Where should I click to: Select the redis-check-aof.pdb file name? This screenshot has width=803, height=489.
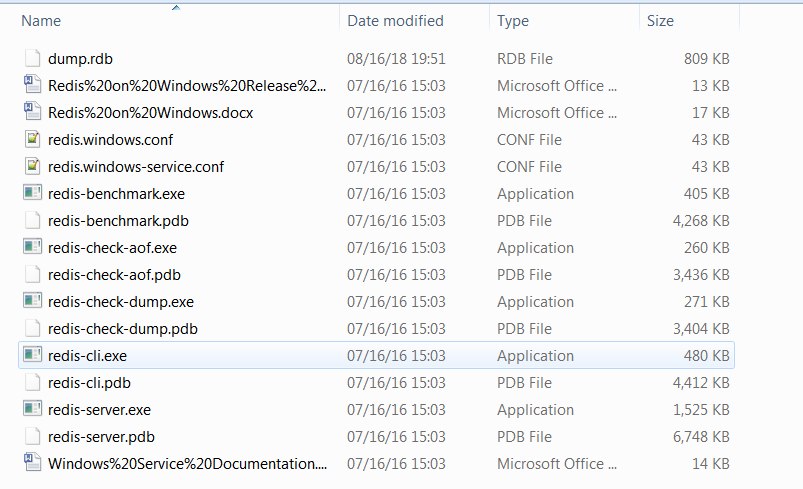point(114,275)
